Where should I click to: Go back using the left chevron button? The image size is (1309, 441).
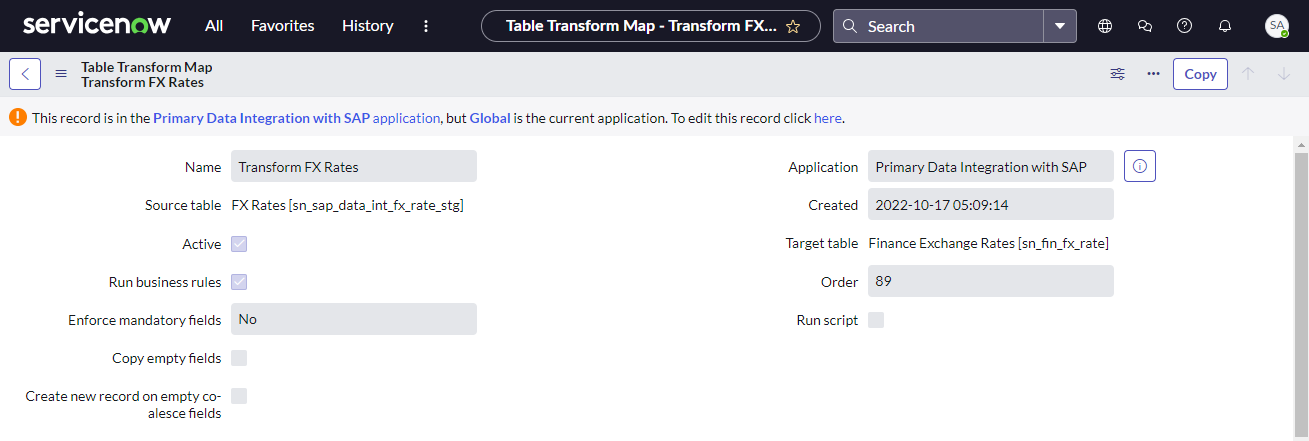[x=25, y=74]
